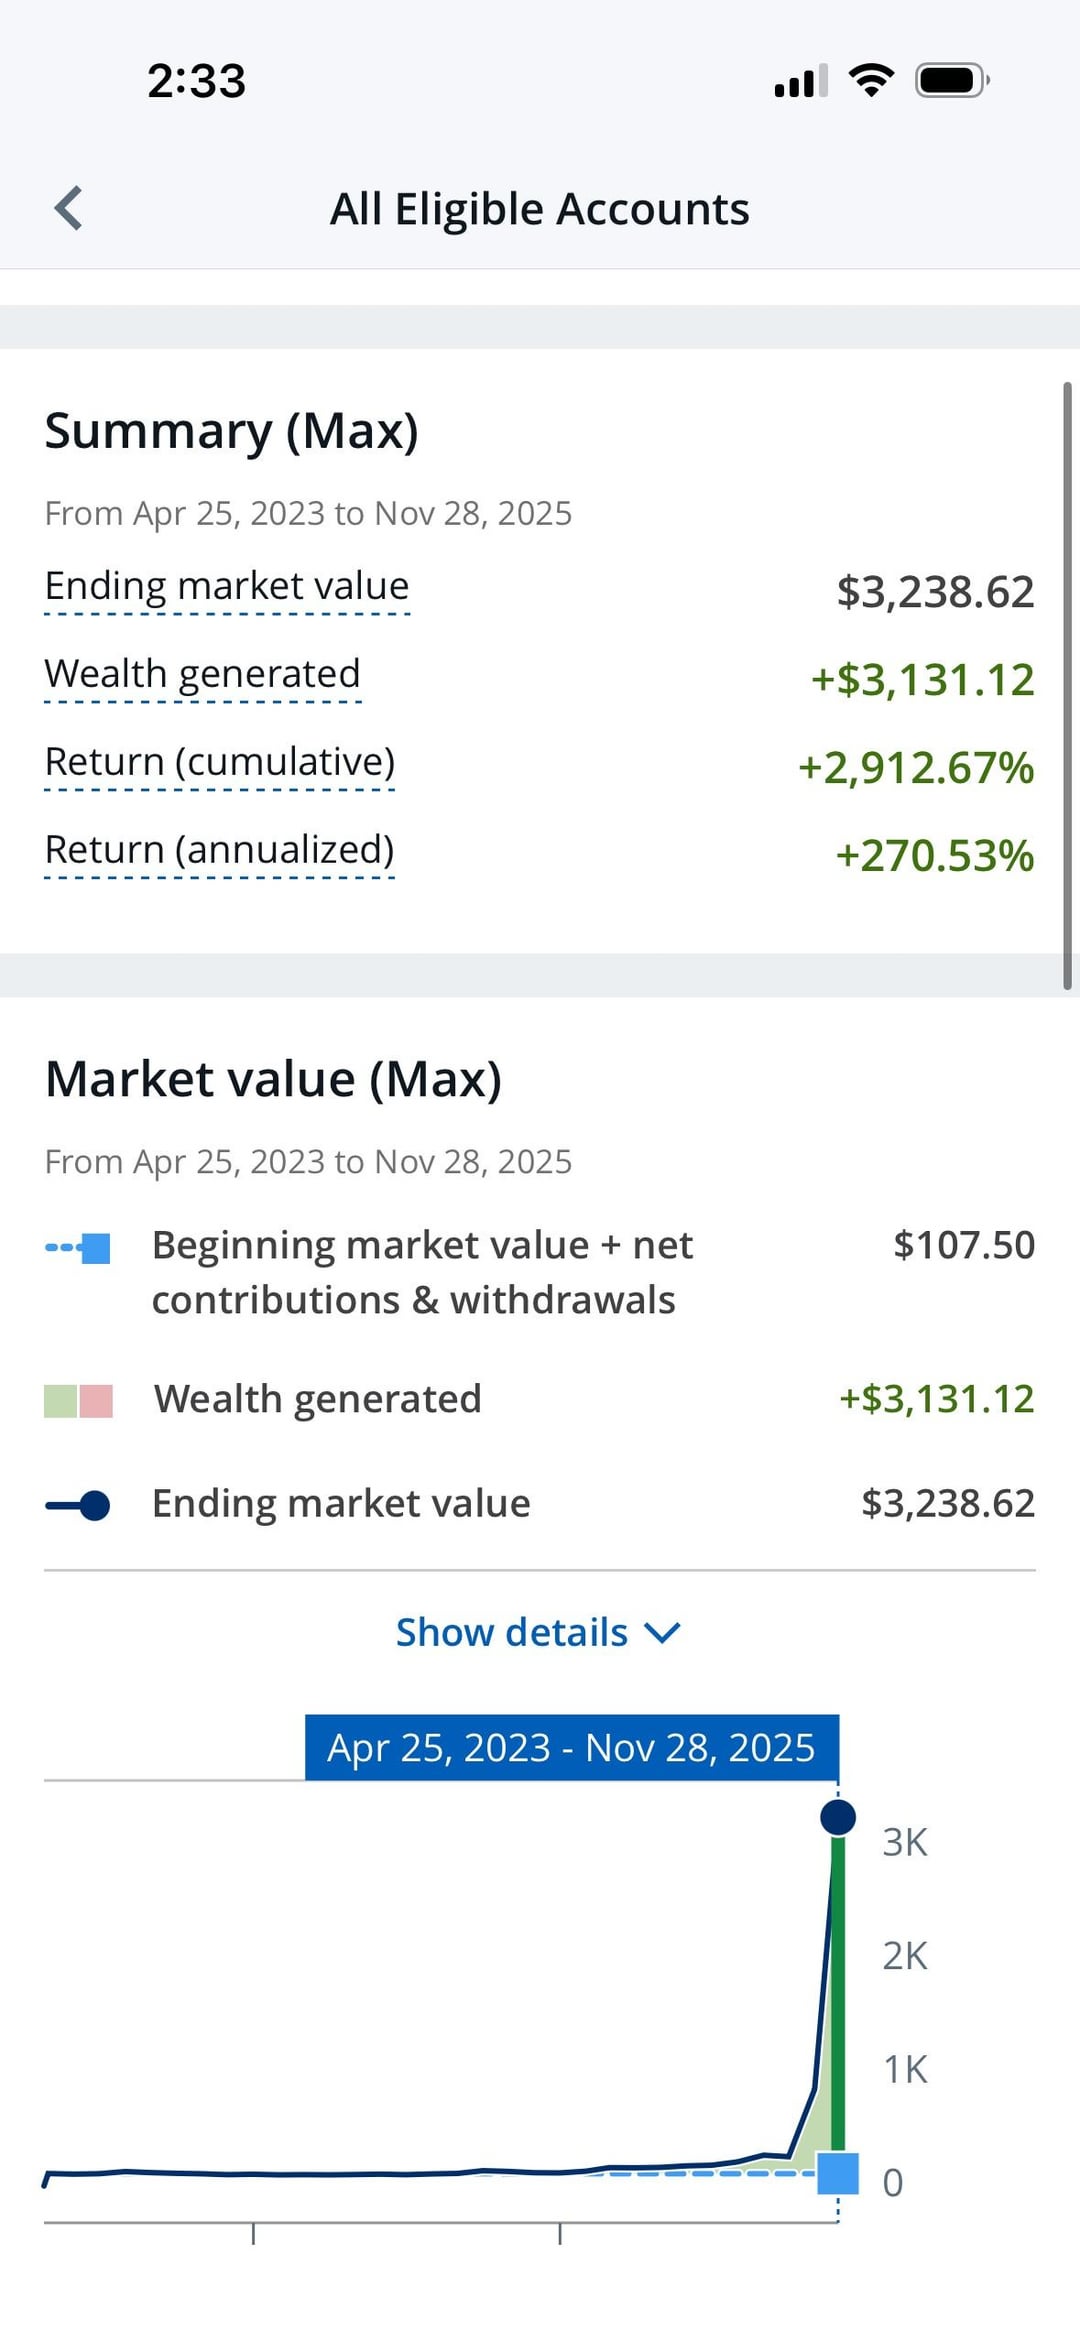Tap the All Eligible Accounts title

(x=540, y=209)
